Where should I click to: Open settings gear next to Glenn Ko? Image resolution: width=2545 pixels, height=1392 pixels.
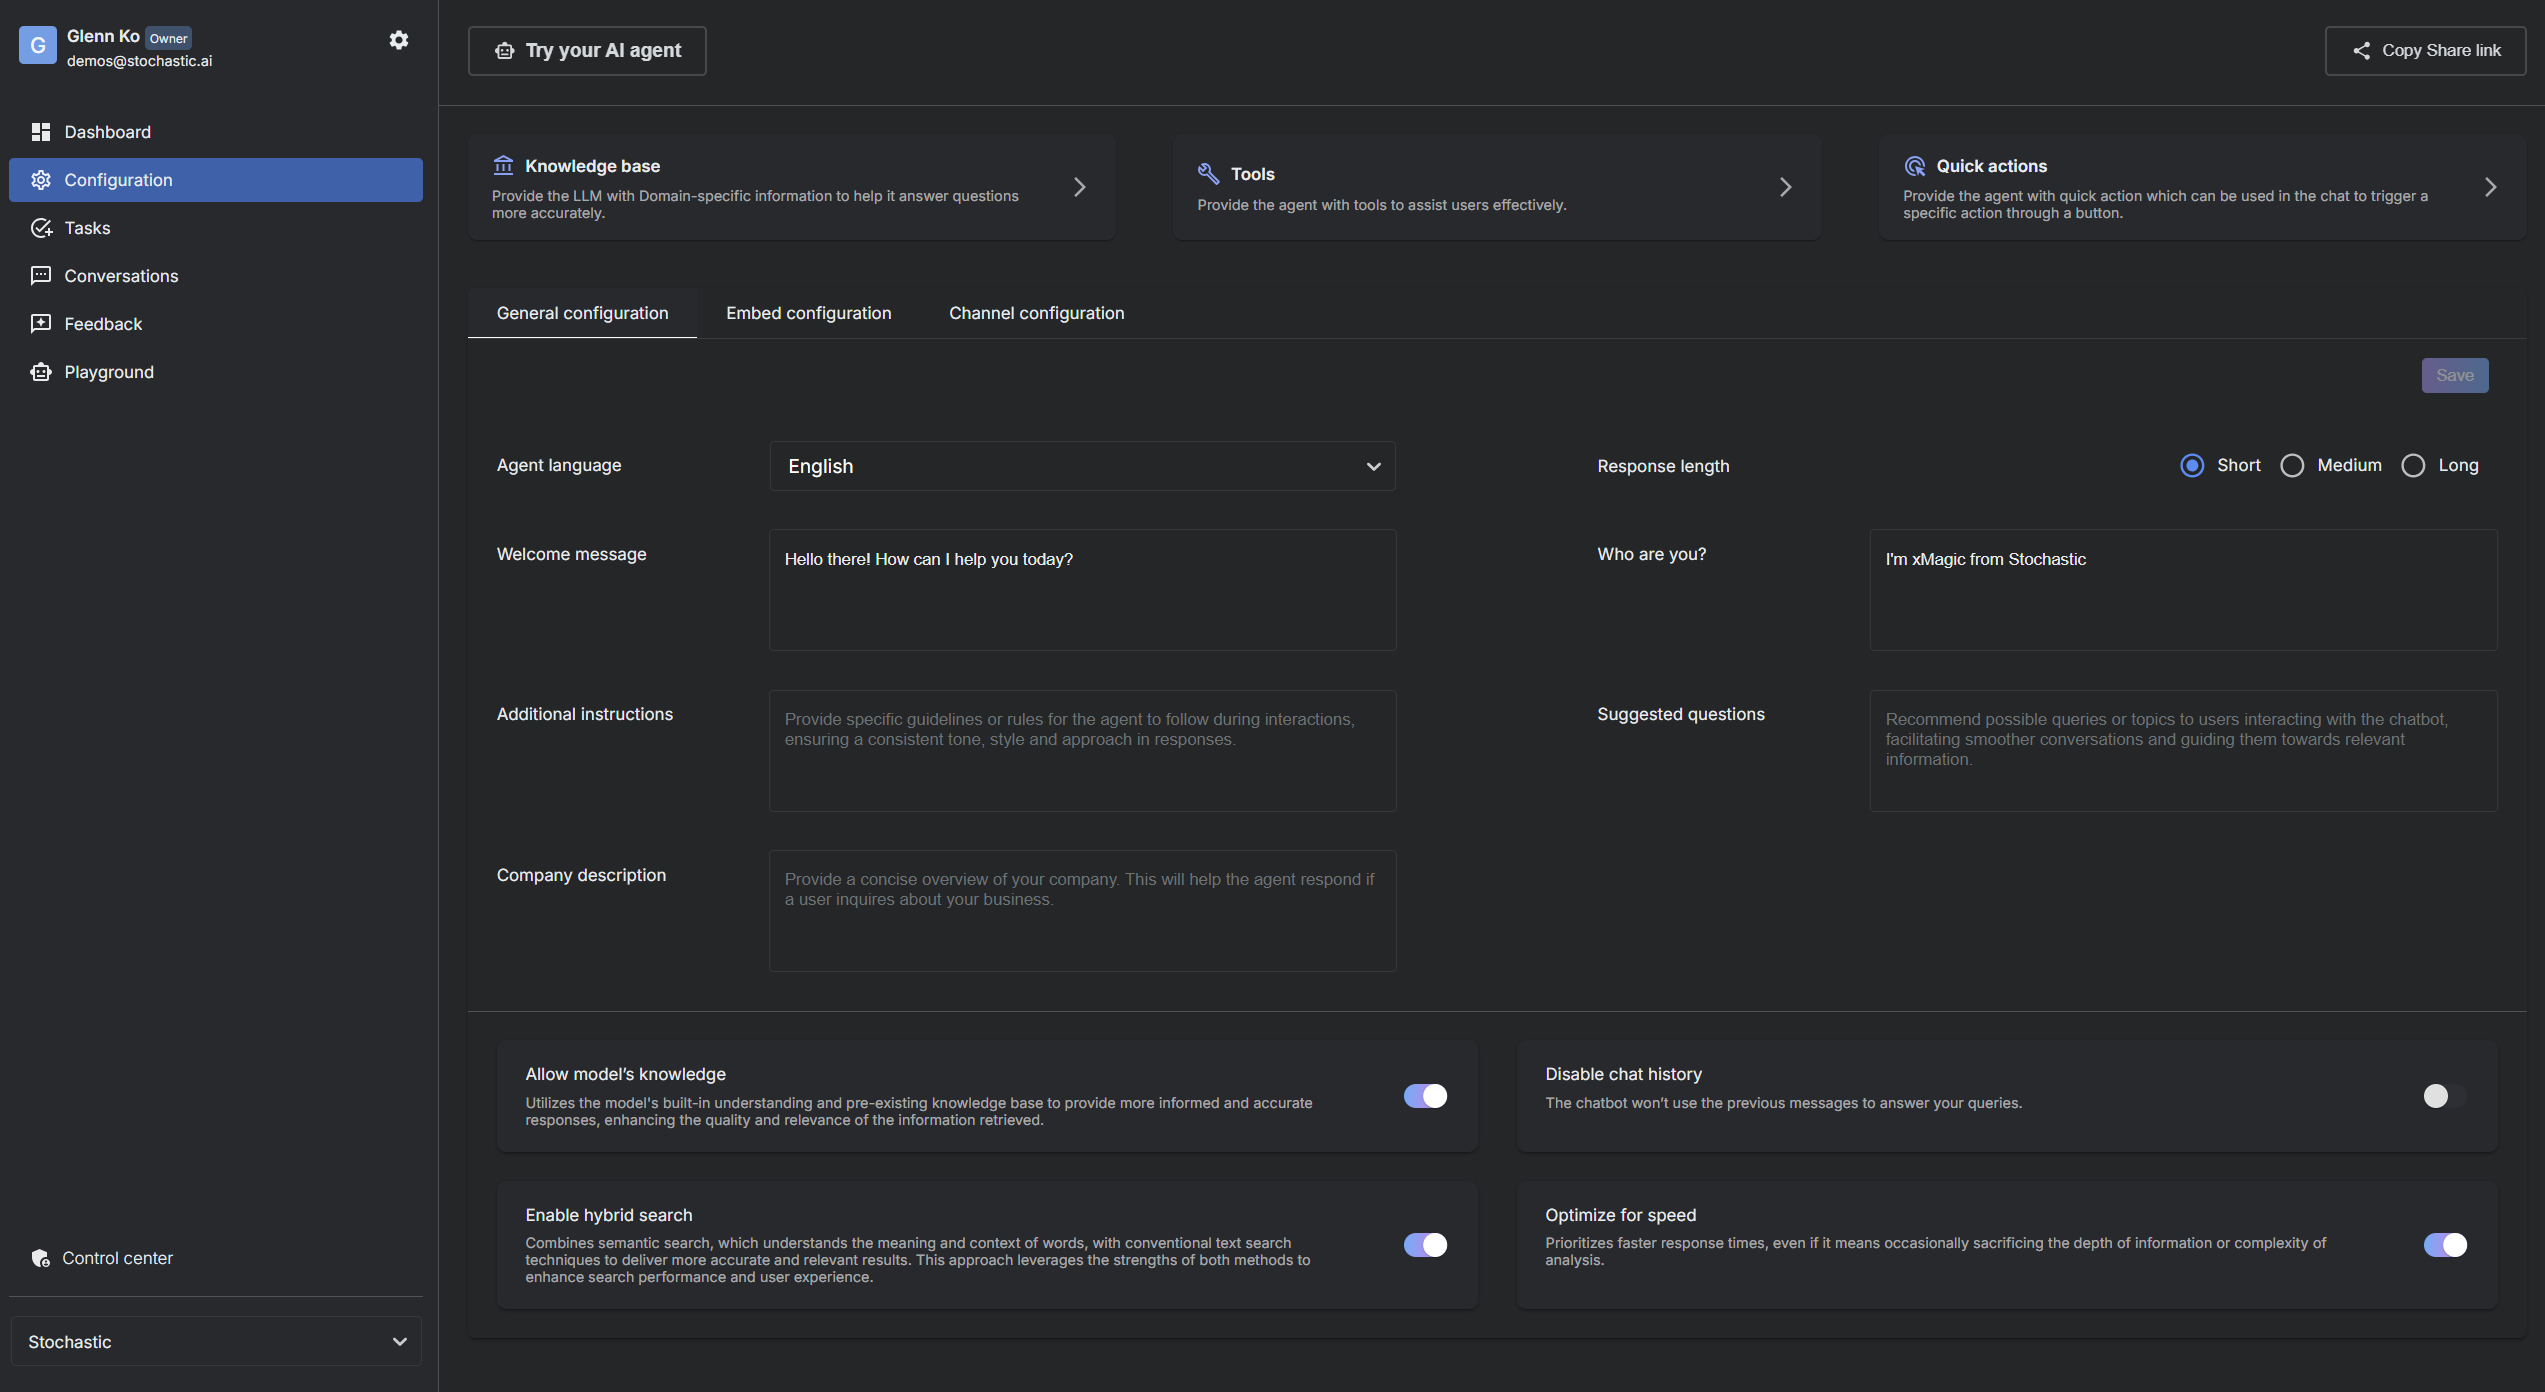(399, 40)
